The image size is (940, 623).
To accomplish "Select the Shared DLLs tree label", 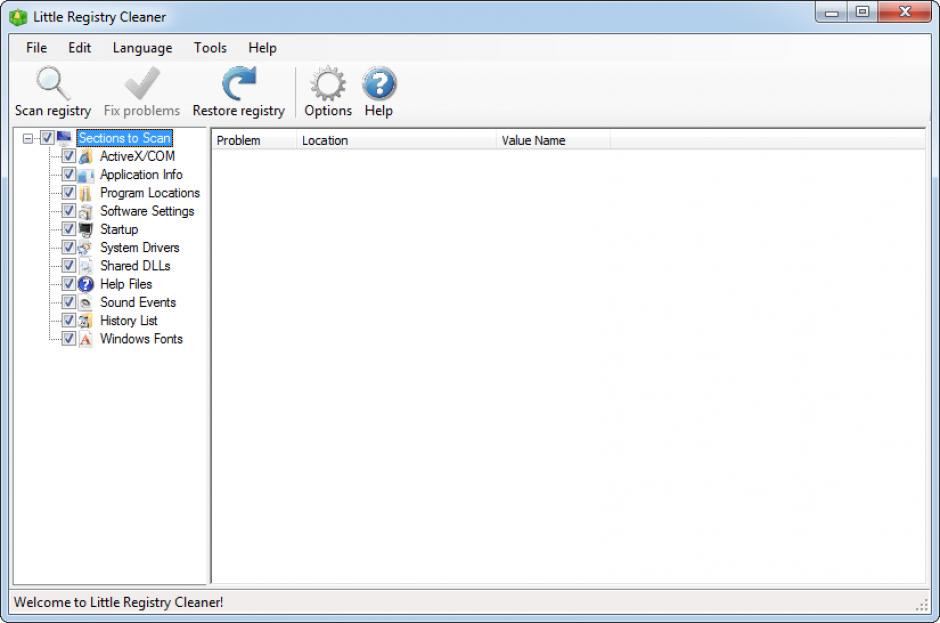I will (x=135, y=266).
